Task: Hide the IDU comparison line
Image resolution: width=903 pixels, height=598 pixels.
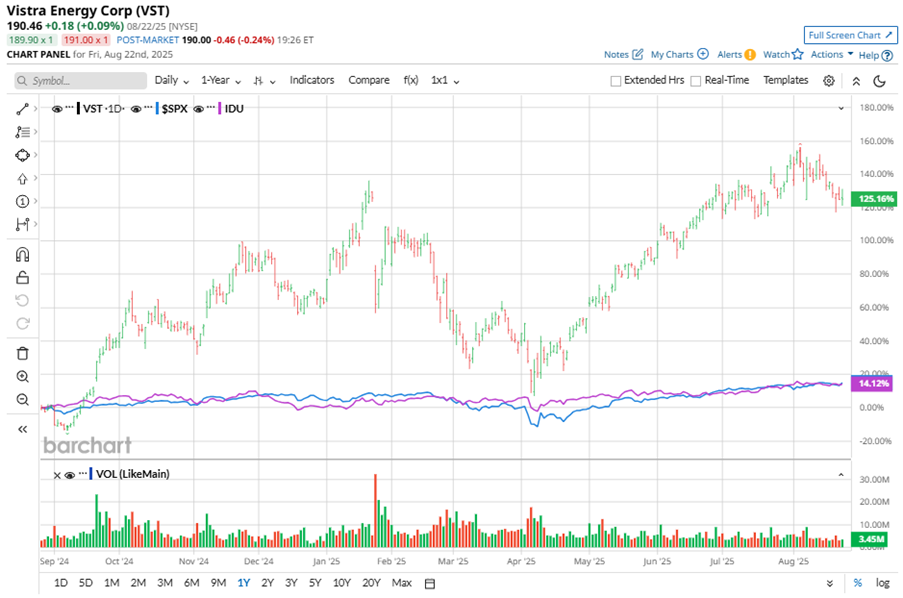Action: point(199,109)
